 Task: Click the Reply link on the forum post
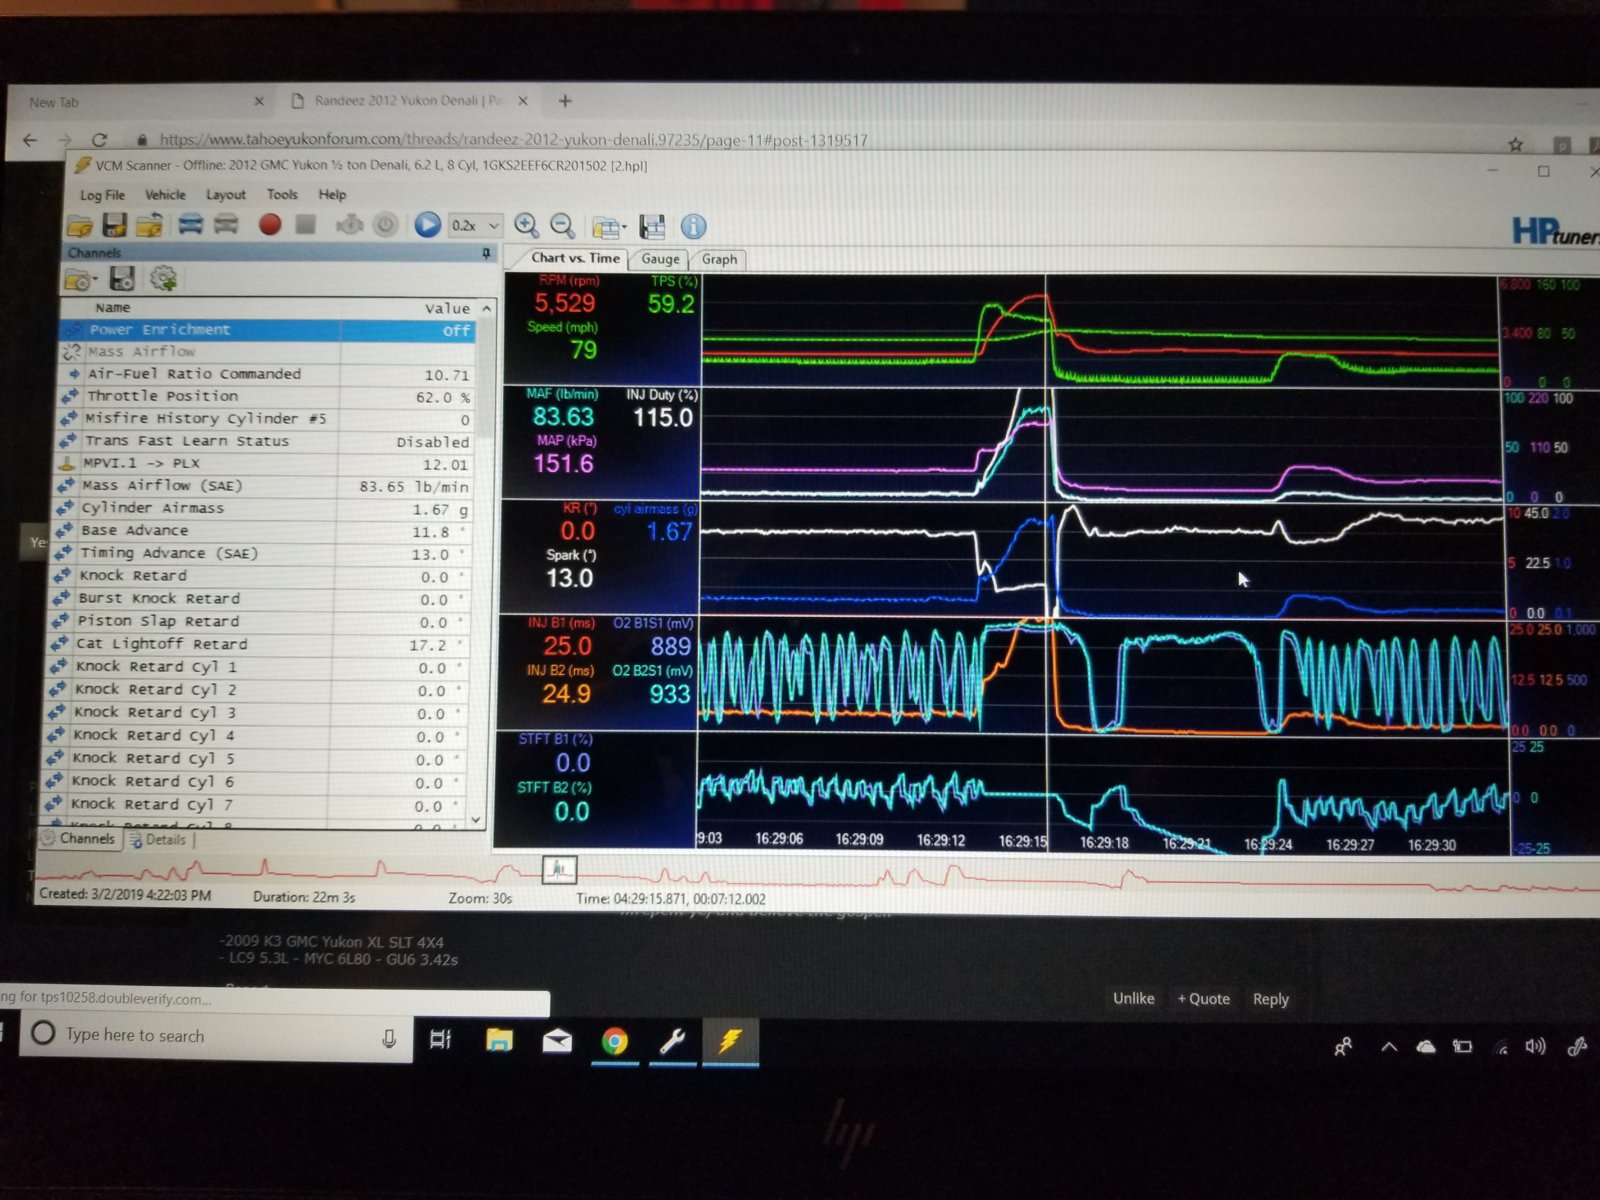1271,999
